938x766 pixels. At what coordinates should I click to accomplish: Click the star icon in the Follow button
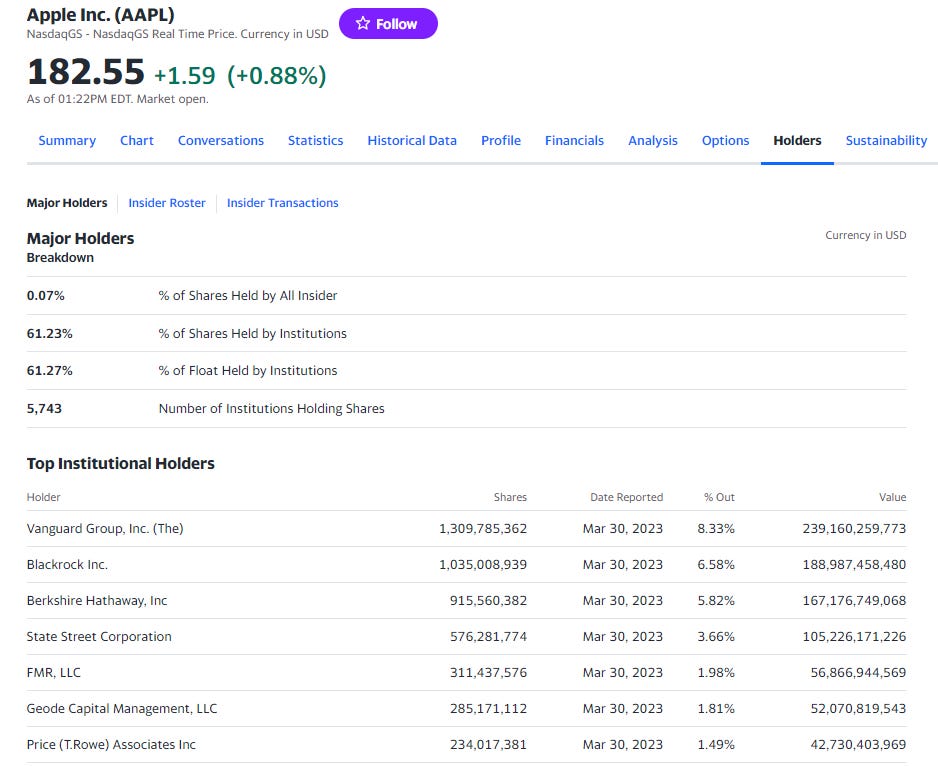click(363, 23)
